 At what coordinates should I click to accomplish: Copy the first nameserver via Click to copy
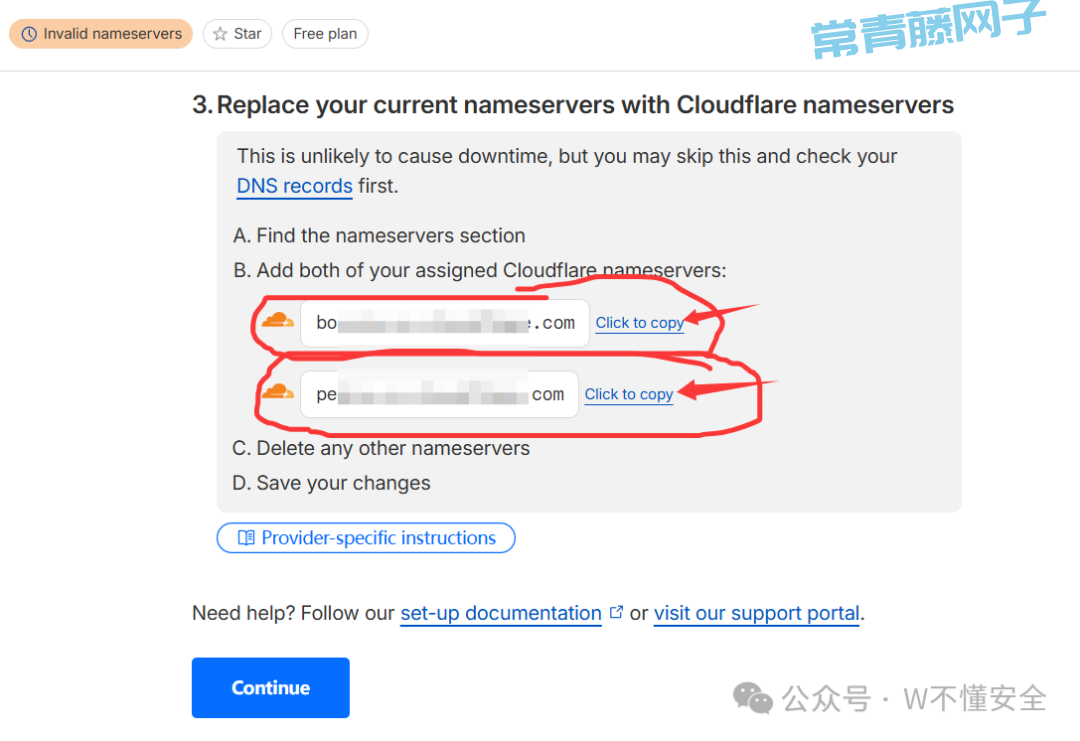coord(640,323)
